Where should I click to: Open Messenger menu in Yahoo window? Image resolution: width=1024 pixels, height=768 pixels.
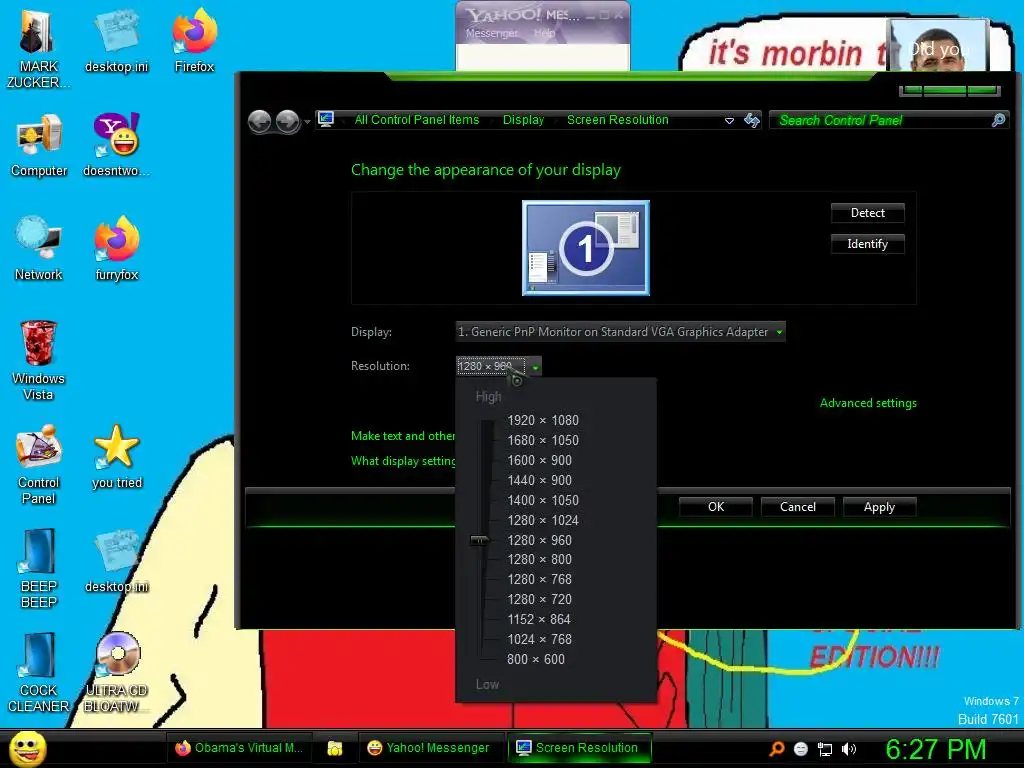coord(491,33)
